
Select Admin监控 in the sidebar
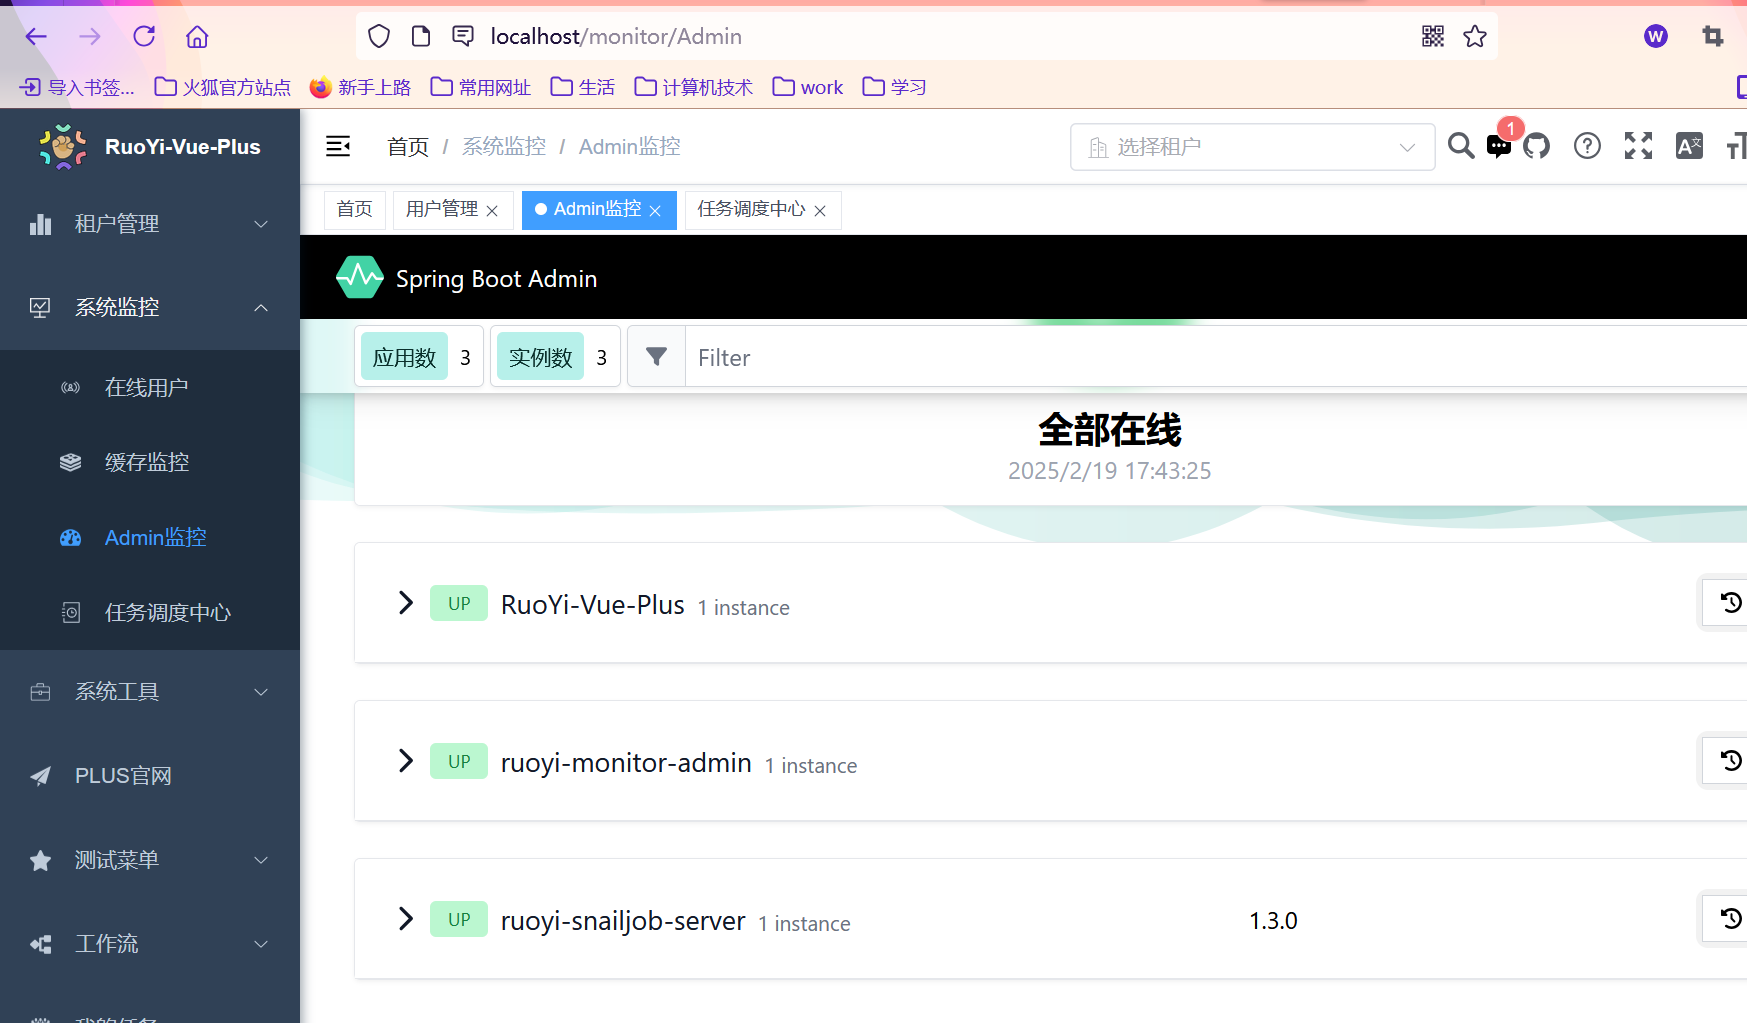point(150,537)
